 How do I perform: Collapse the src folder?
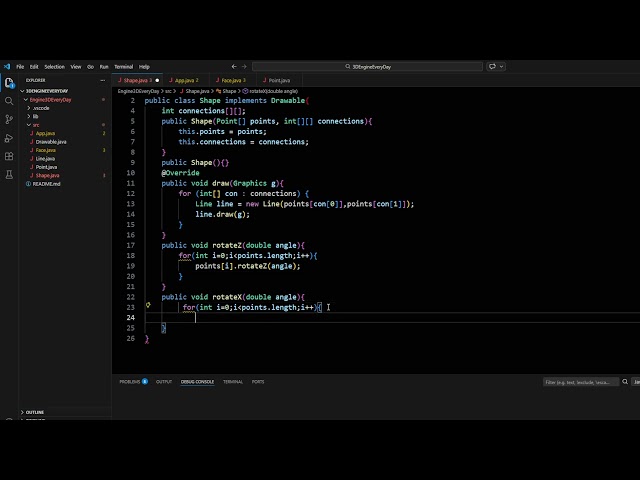point(36,125)
